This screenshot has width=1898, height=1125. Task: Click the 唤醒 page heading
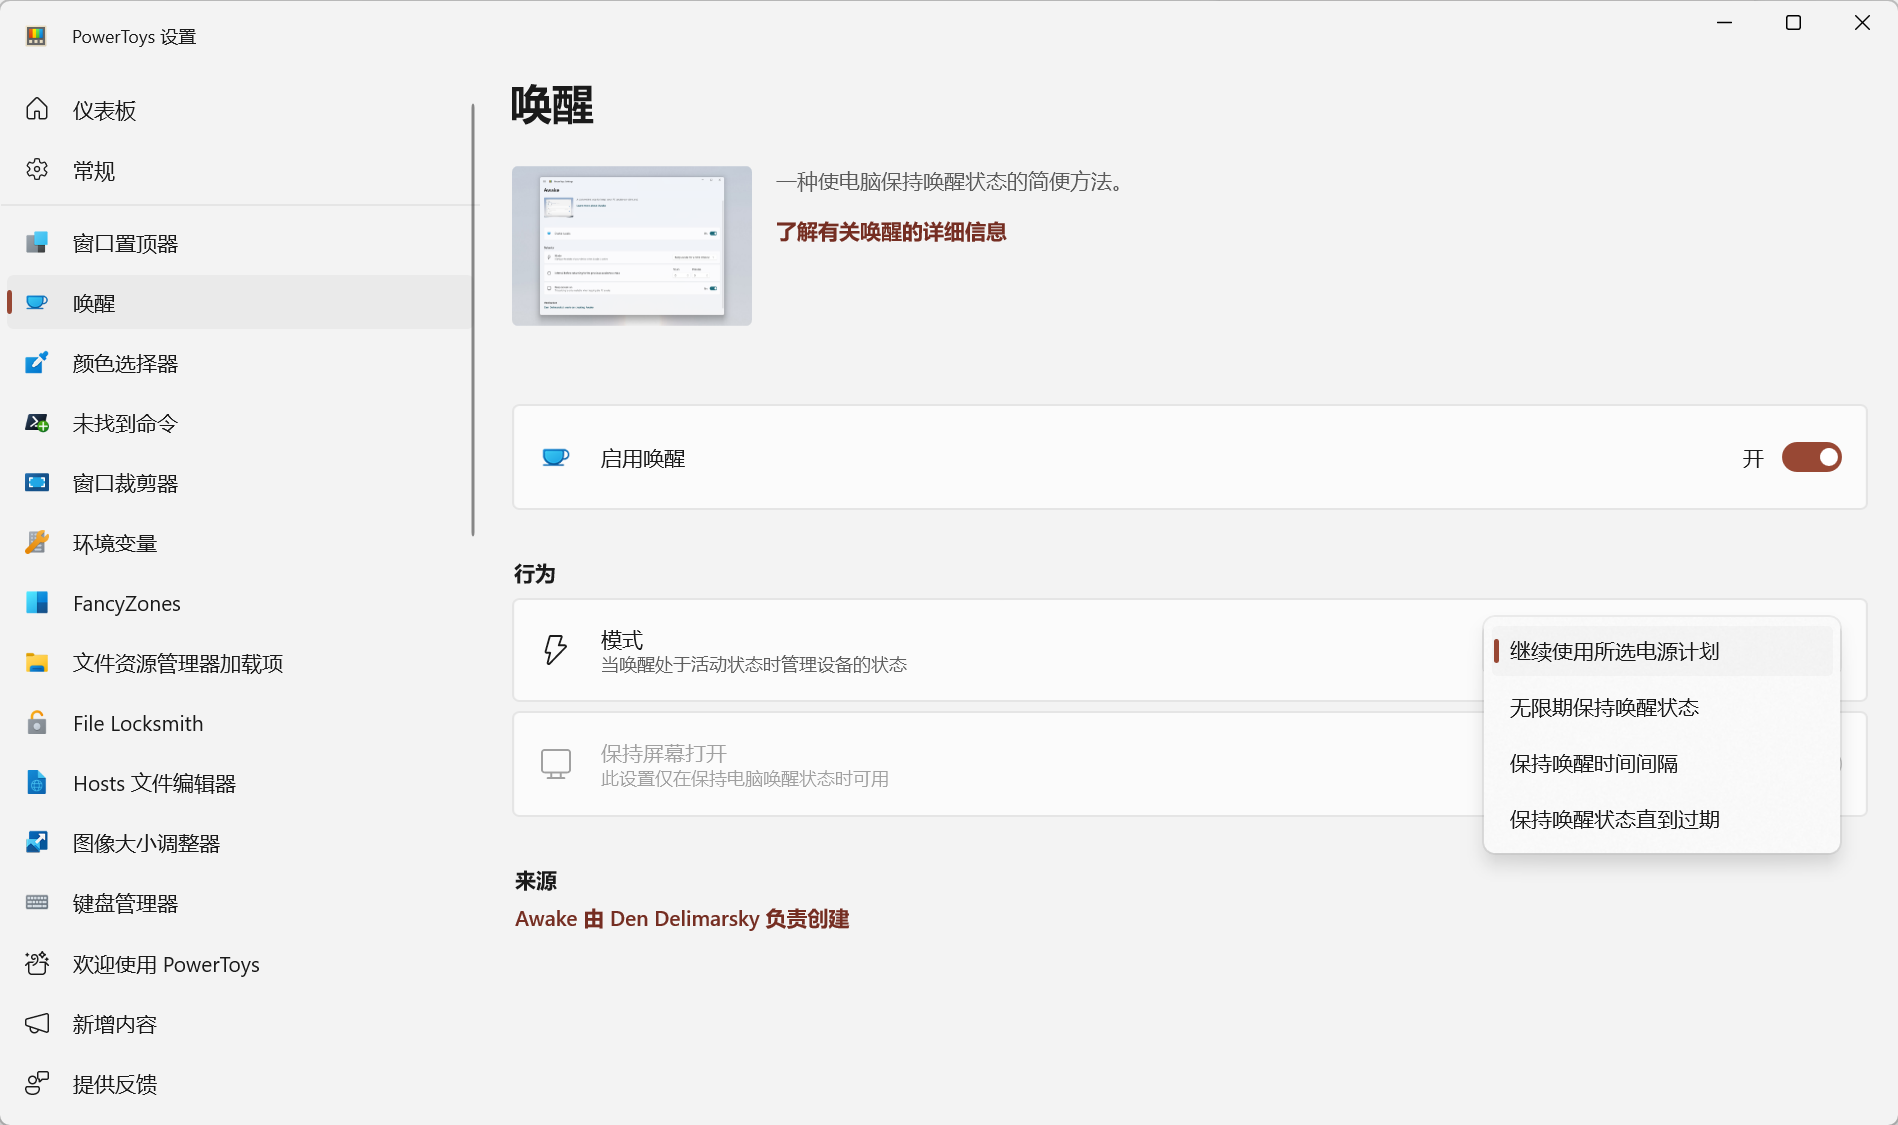(x=552, y=105)
